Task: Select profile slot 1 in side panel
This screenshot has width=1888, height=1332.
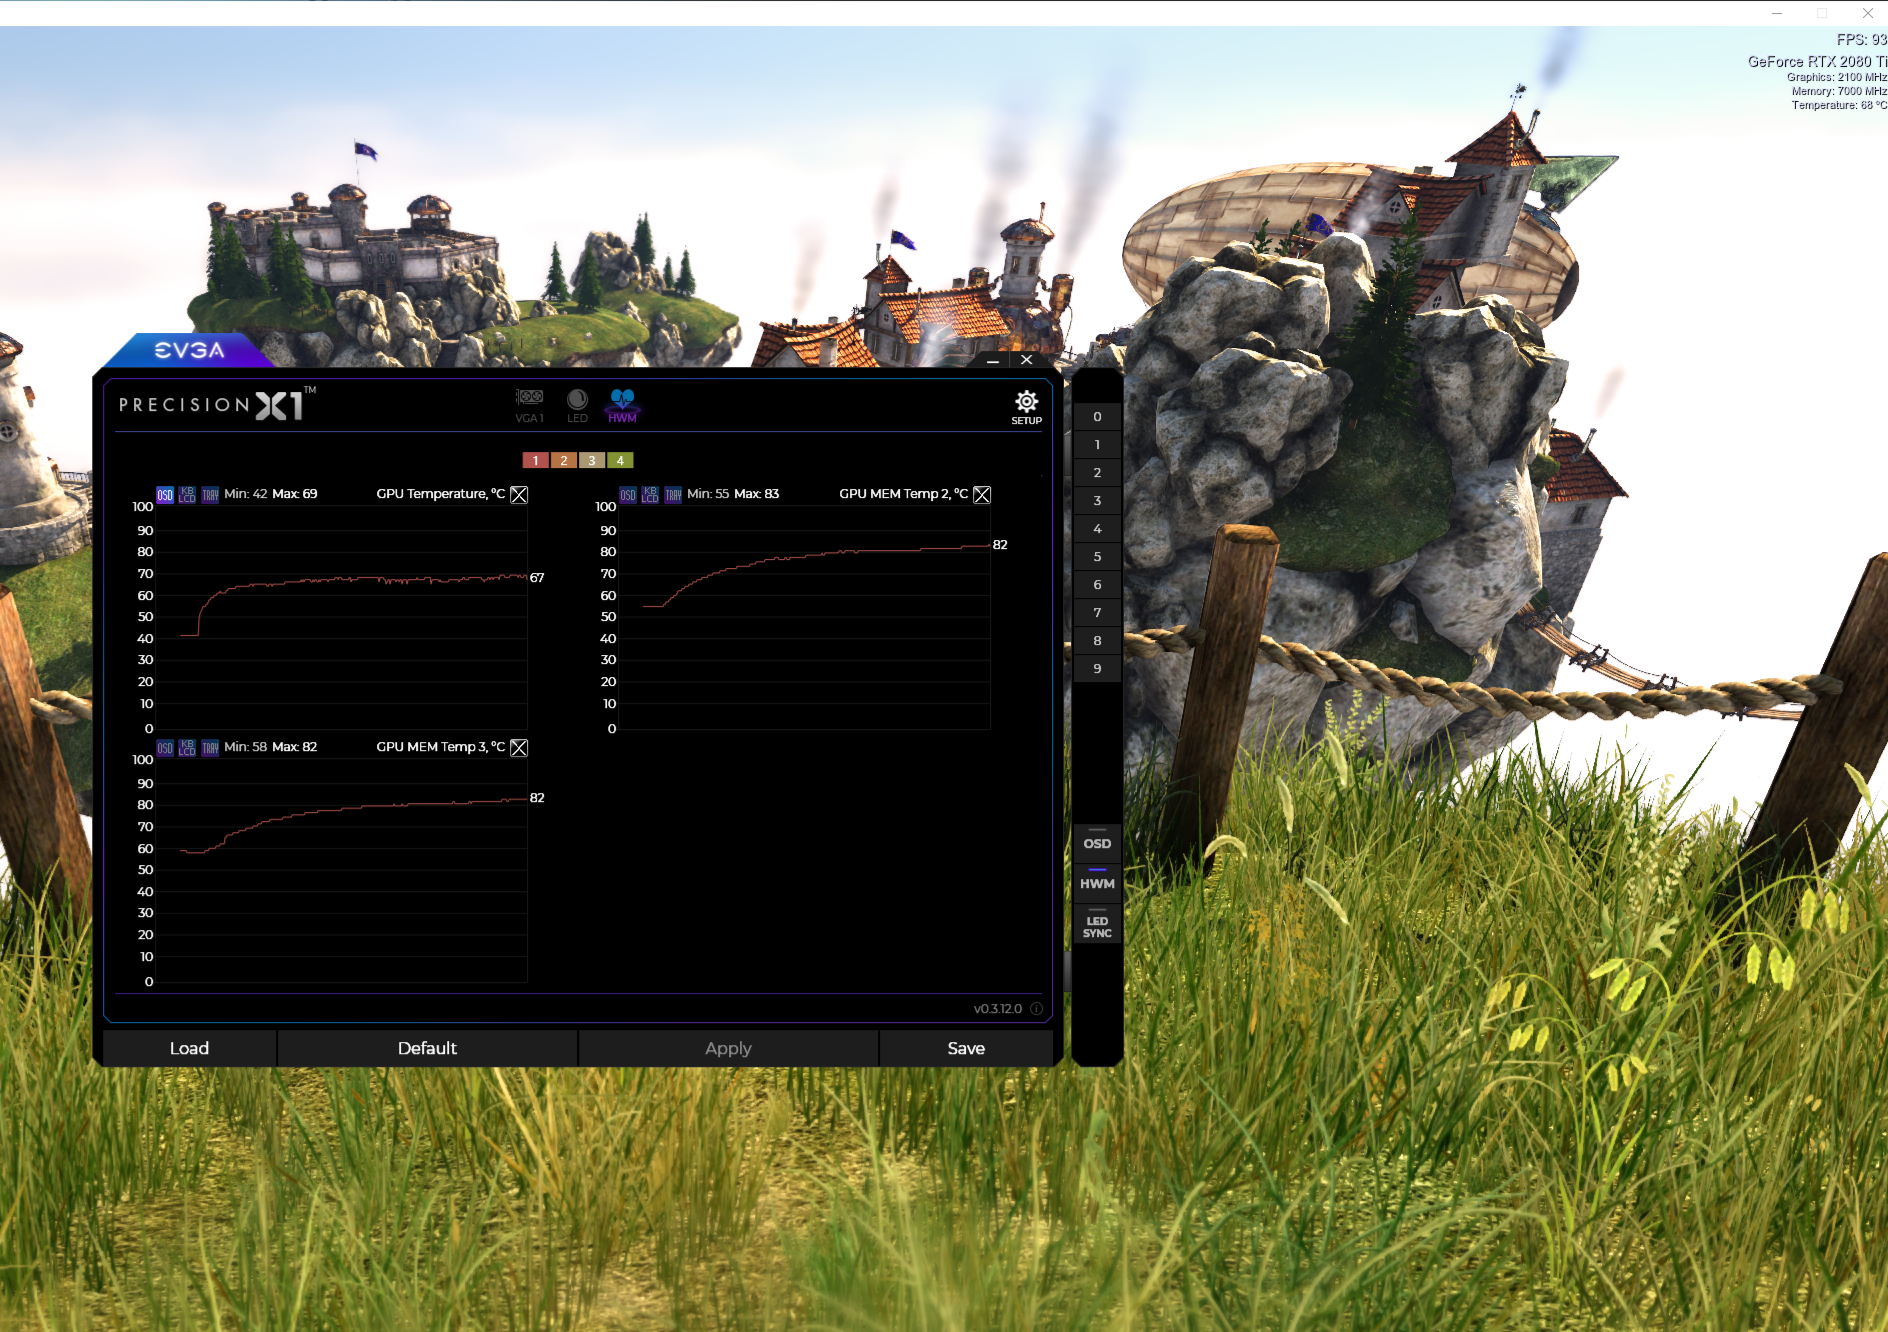Action: pyautogui.click(x=1097, y=445)
